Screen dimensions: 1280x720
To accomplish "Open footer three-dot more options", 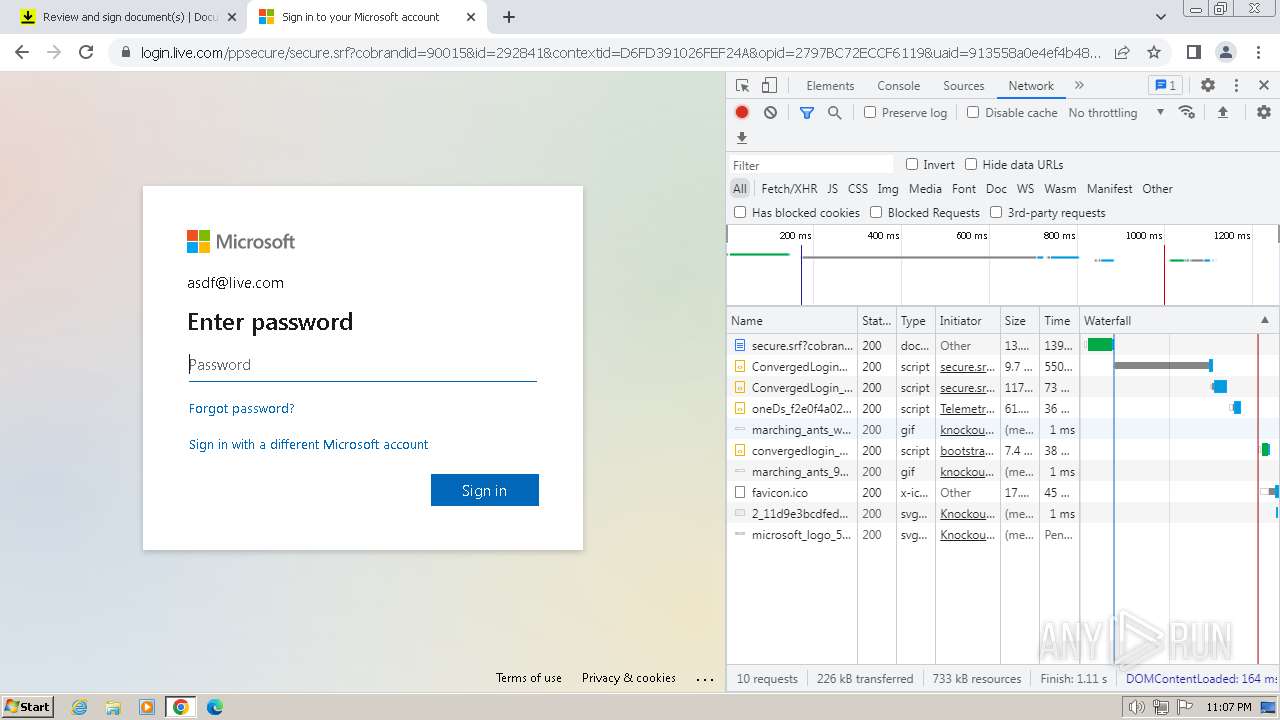I will (x=705, y=678).
